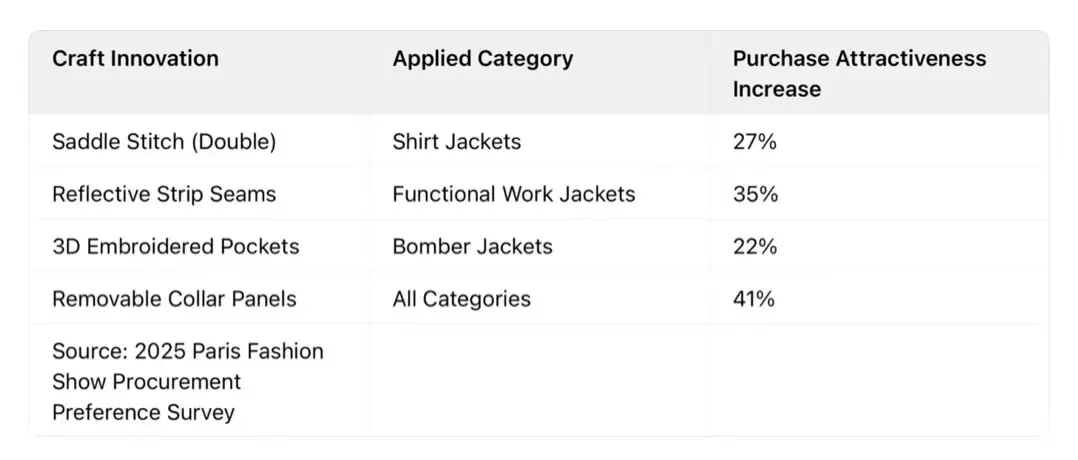Click the Functional Work Jackets cell

point(513,194)
